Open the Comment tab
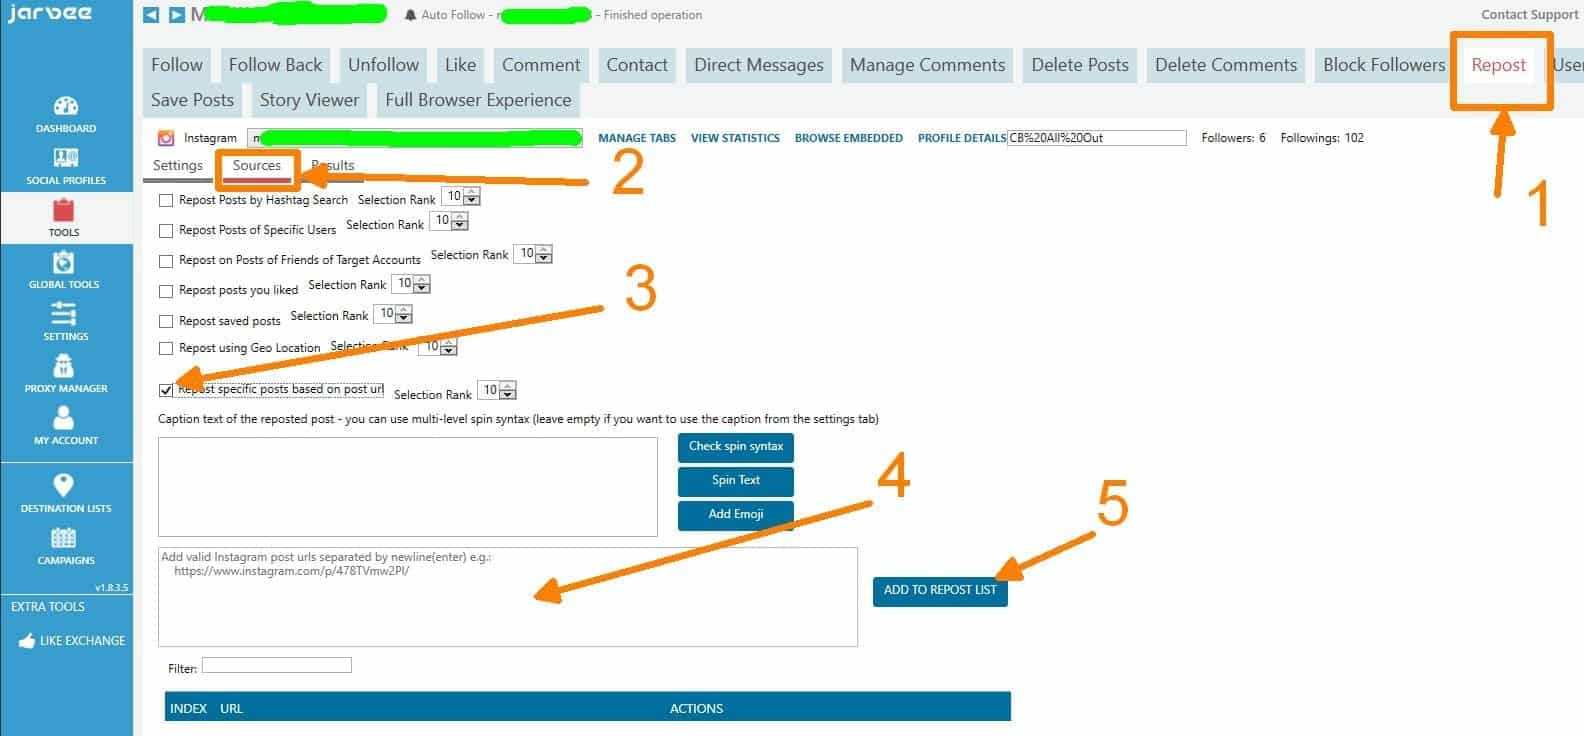This screenshot has height=736, width=1584. point(541,65)
